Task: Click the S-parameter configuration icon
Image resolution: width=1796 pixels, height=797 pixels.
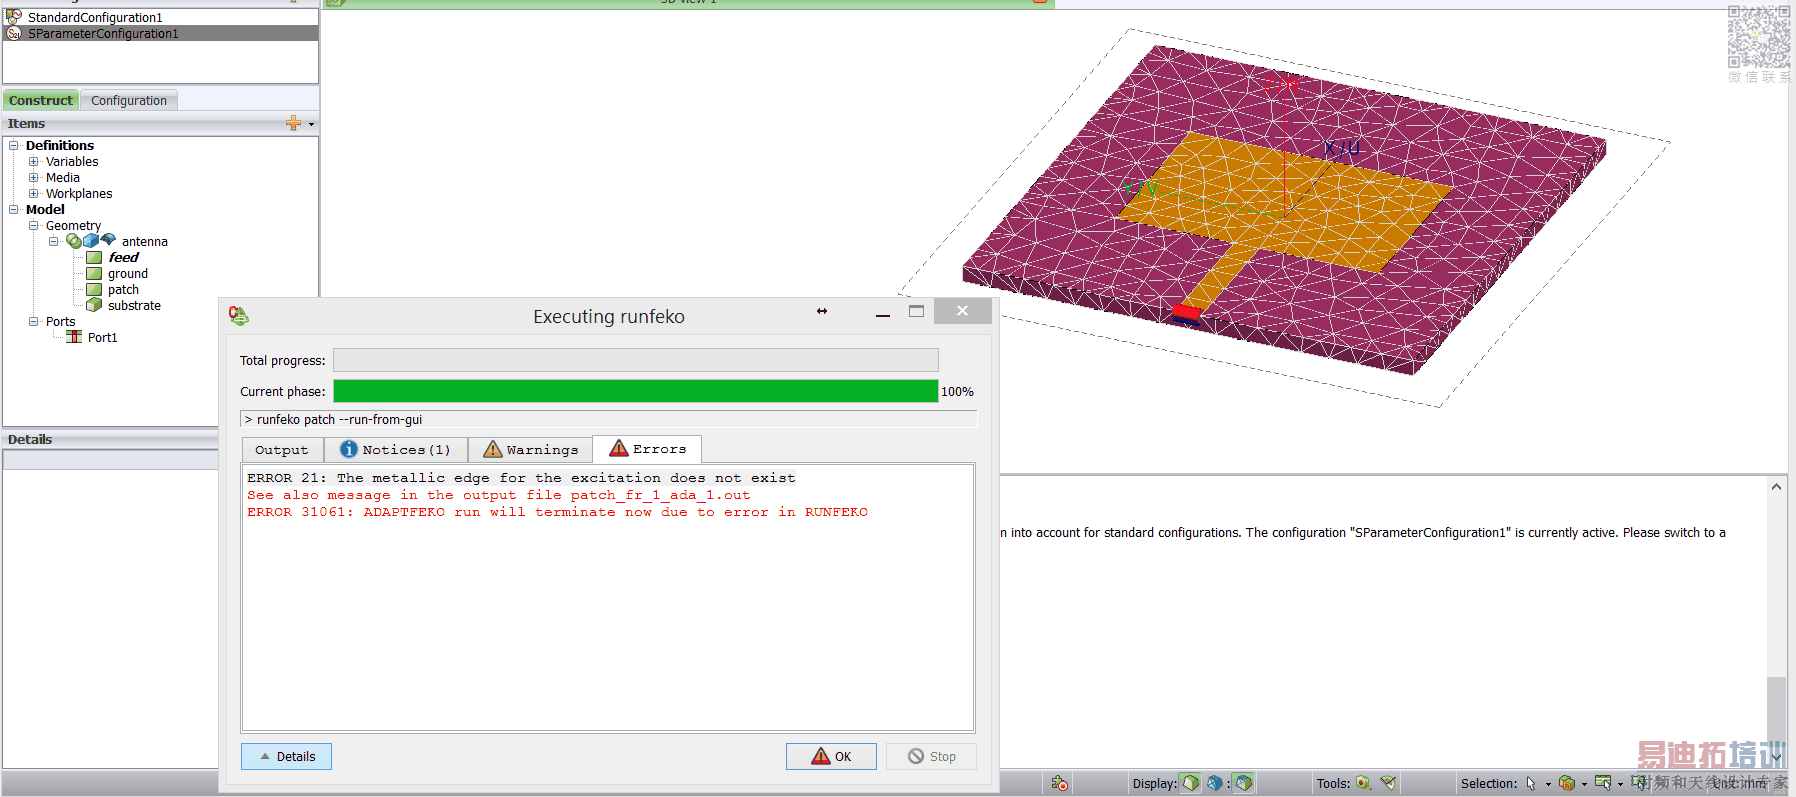Action: coord(14,33)
